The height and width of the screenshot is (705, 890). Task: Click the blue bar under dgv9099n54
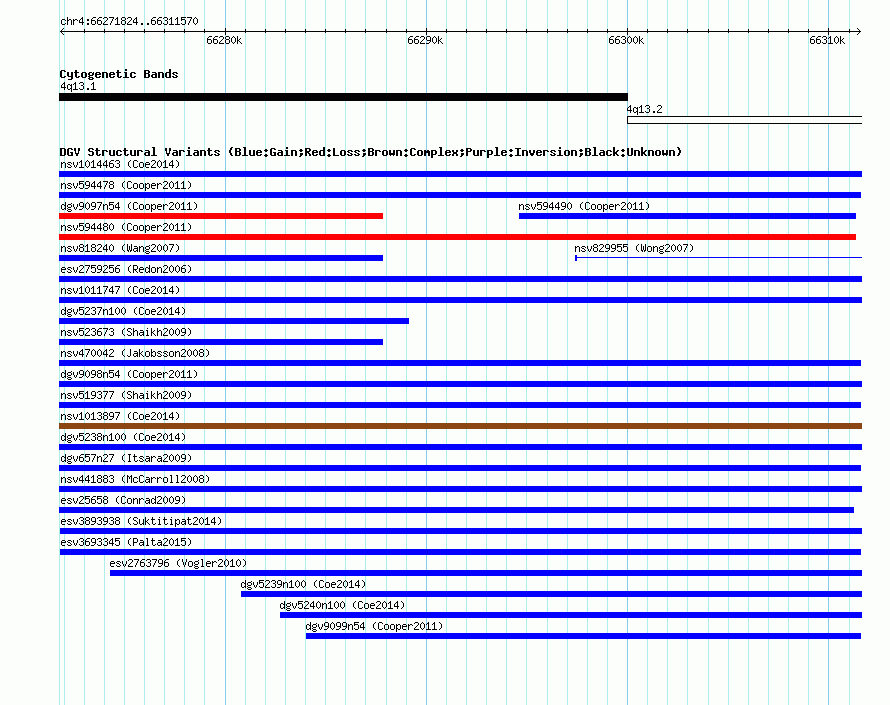(583, 636)
